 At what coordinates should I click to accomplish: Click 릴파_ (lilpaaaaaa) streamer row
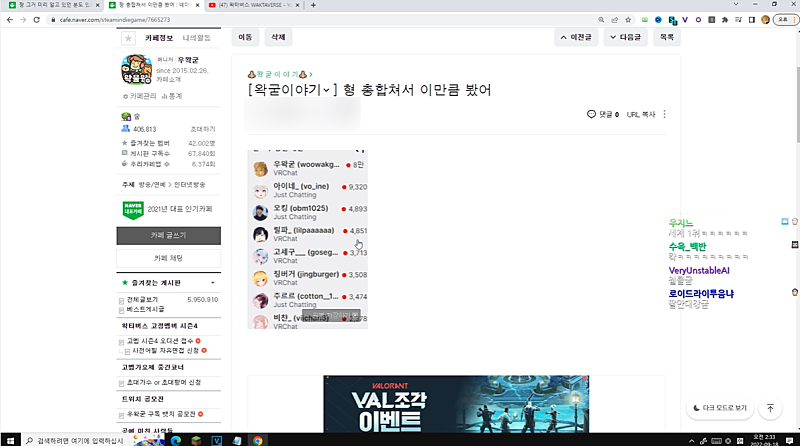click(x=308, y=234)
